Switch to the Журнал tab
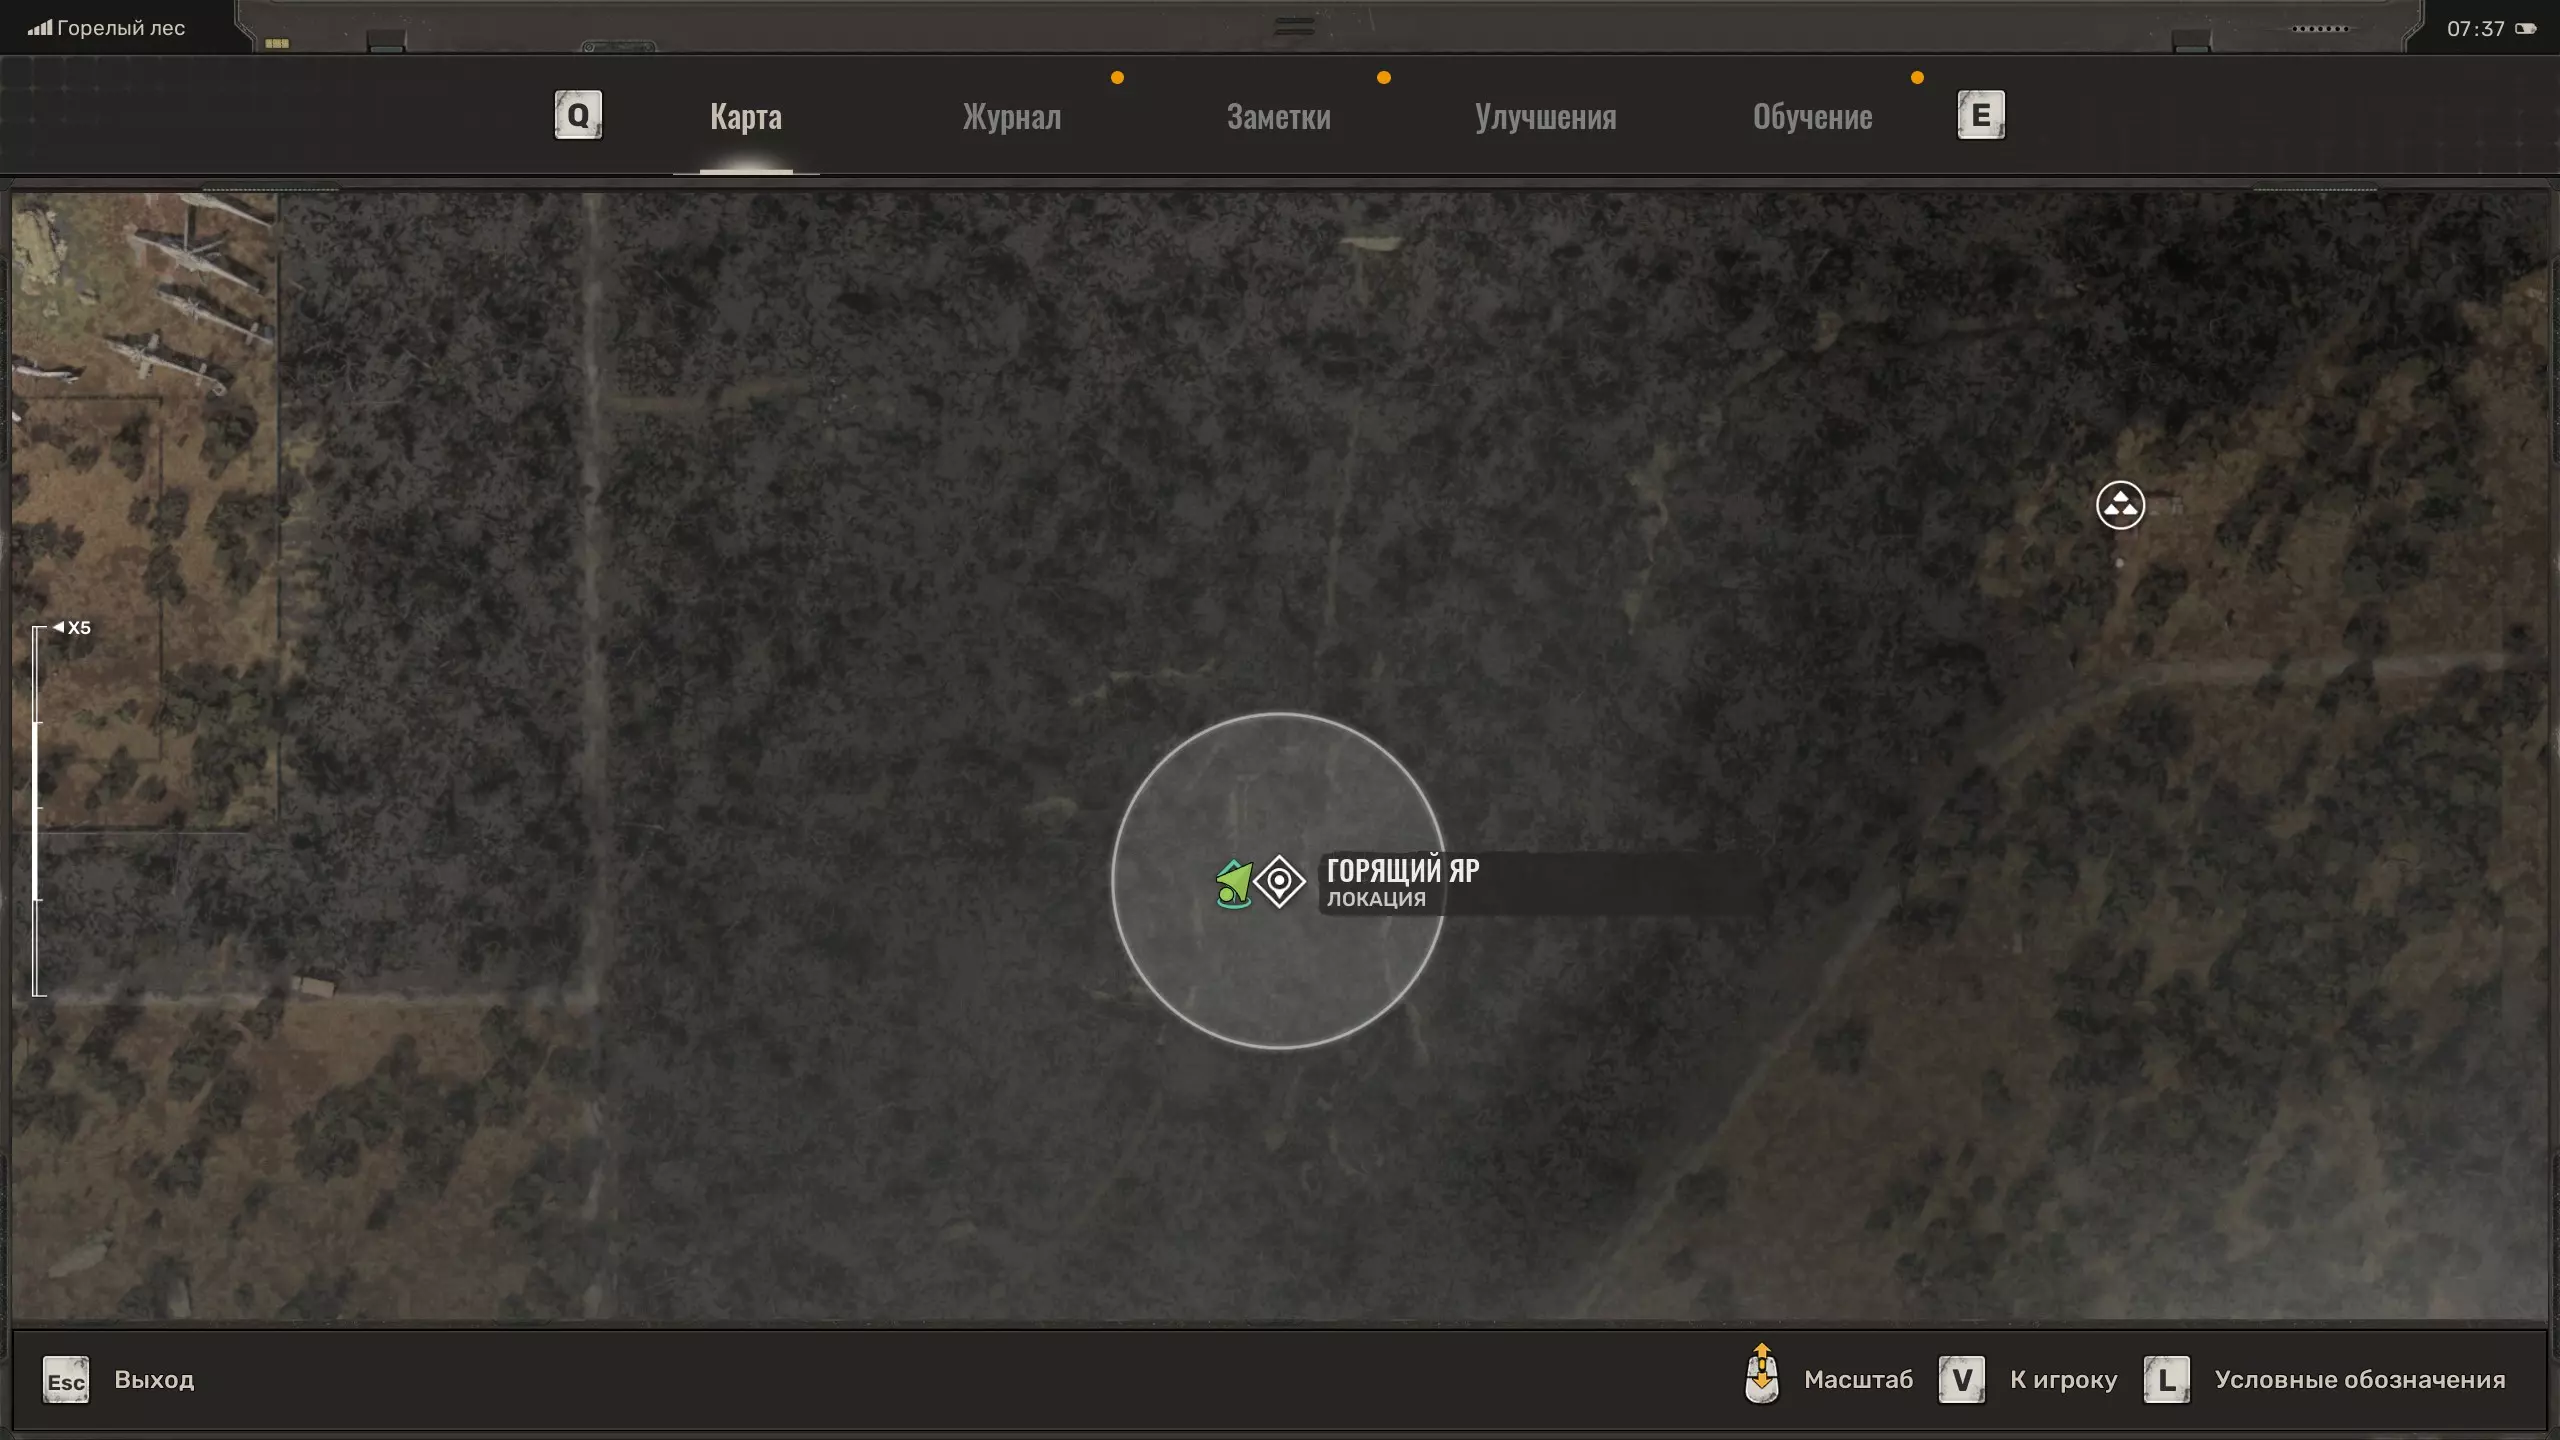The height and width of the screenshot is (1440, 2560). [1012, 117]
